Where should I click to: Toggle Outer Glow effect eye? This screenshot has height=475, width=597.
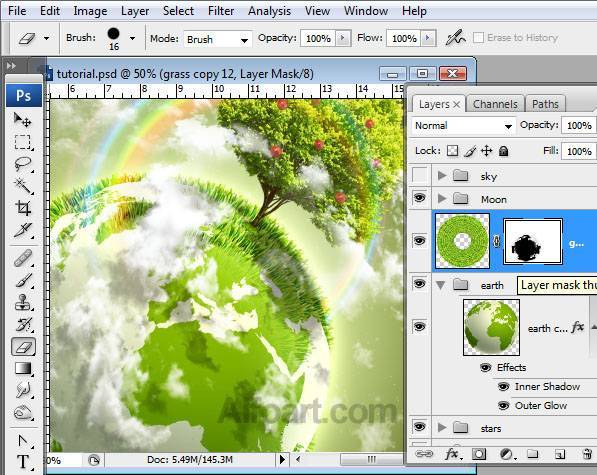click(x=503, y=406)
